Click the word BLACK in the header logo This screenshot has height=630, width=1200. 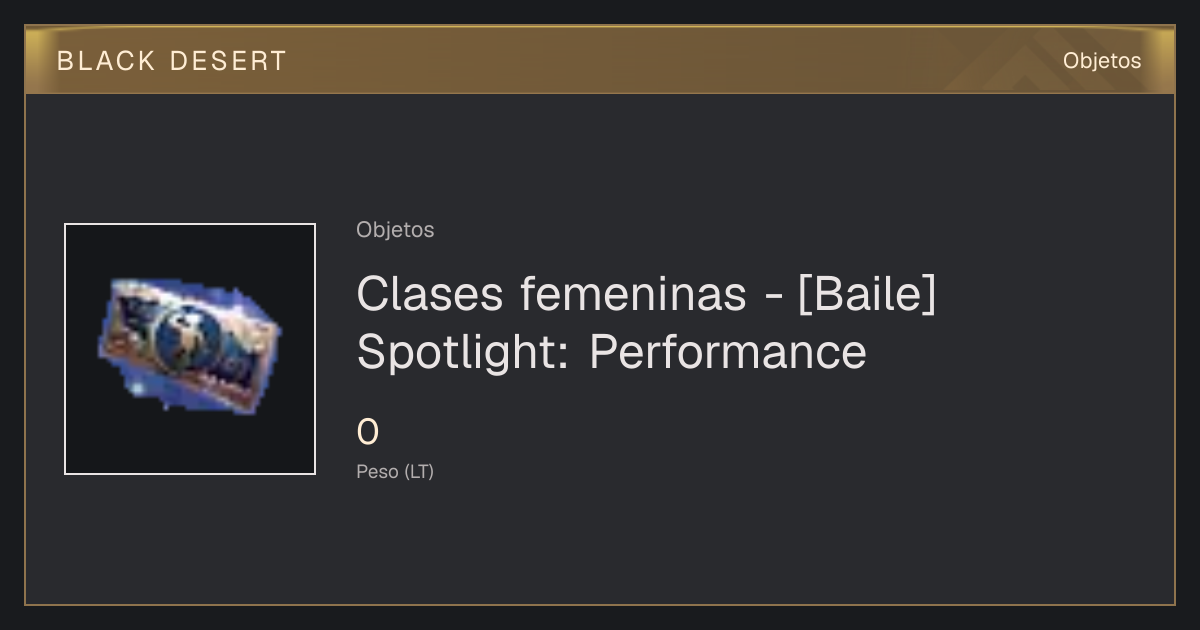(x=106, y=61)
